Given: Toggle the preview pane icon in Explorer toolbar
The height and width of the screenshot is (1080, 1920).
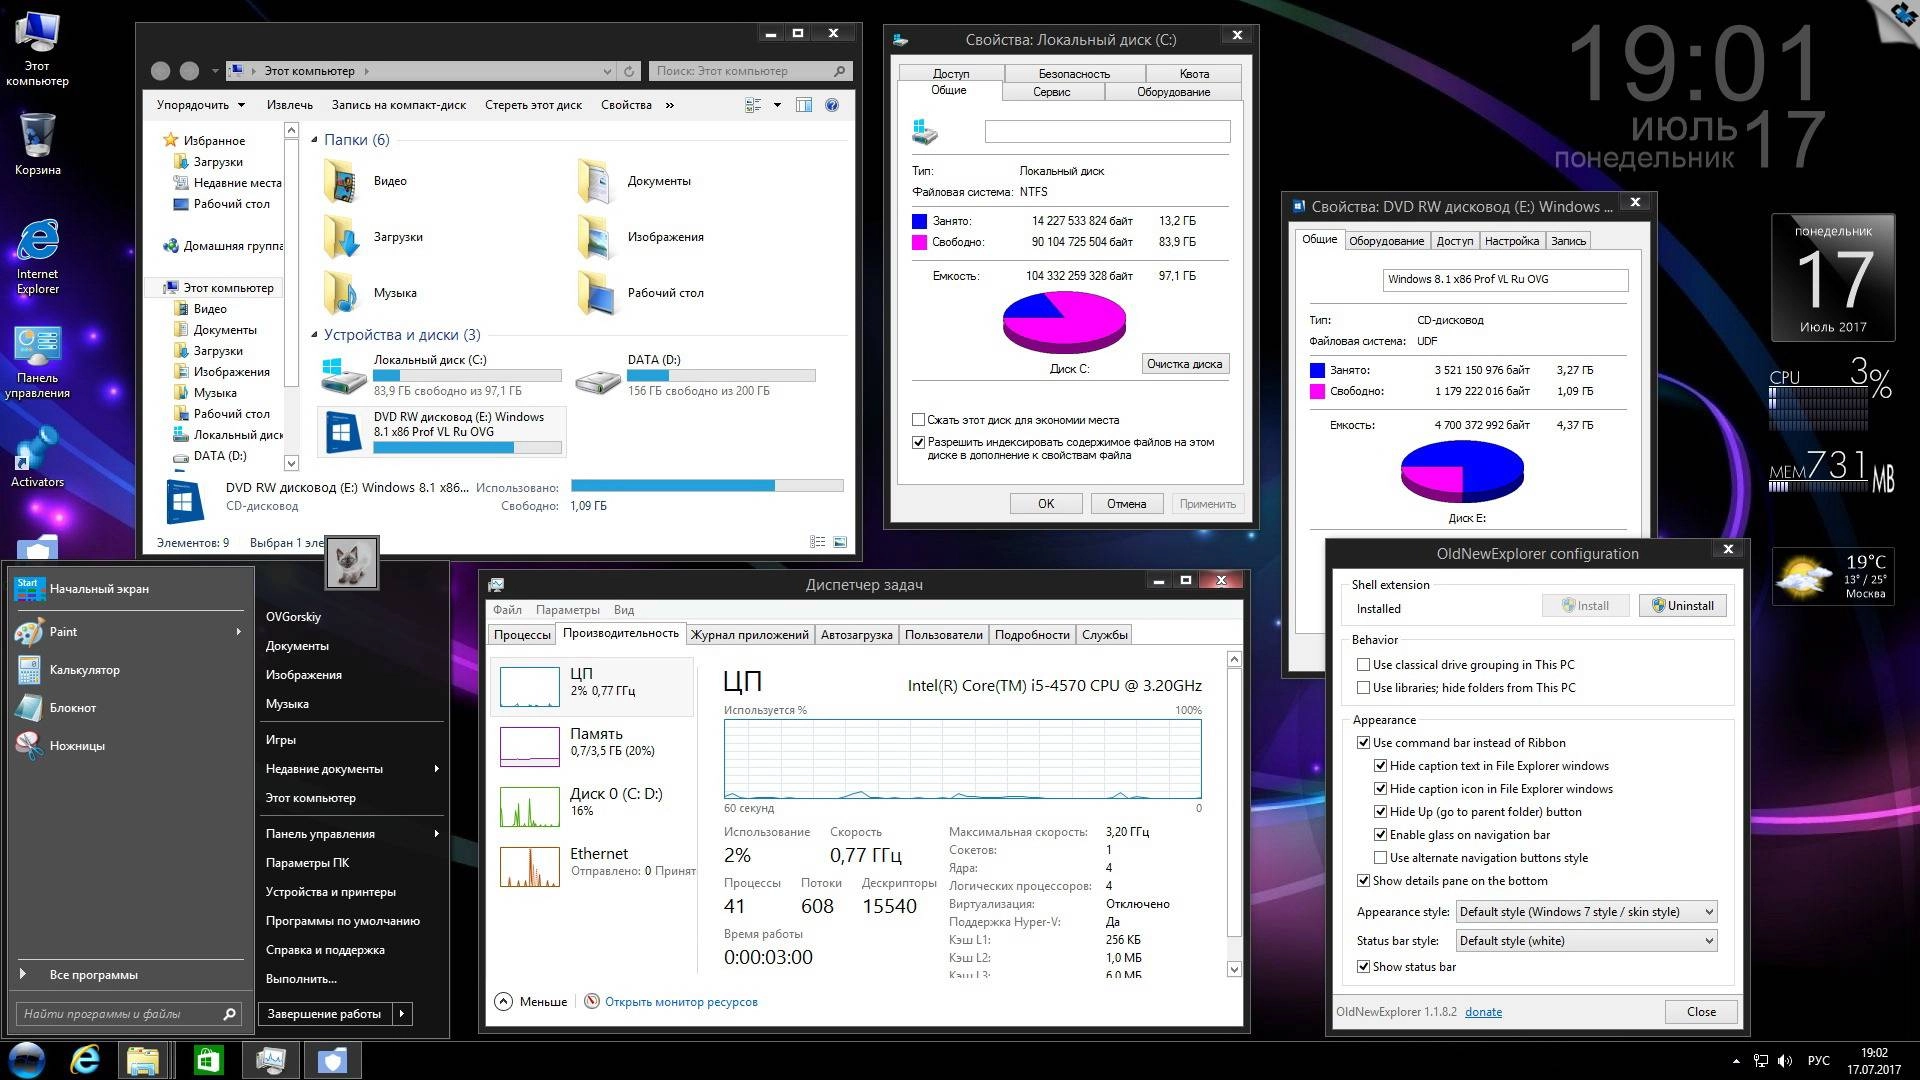Looking at the screenshot, I should [x=803, y=105].
